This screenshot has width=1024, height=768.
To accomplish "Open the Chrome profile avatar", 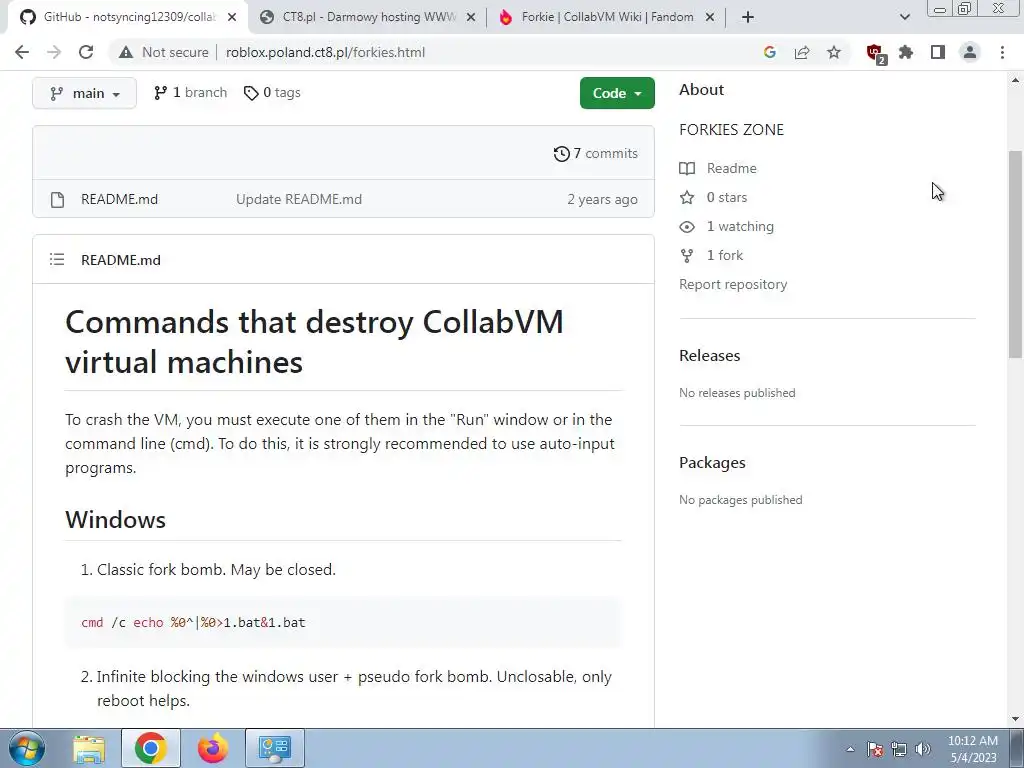I will pos(970,52).
